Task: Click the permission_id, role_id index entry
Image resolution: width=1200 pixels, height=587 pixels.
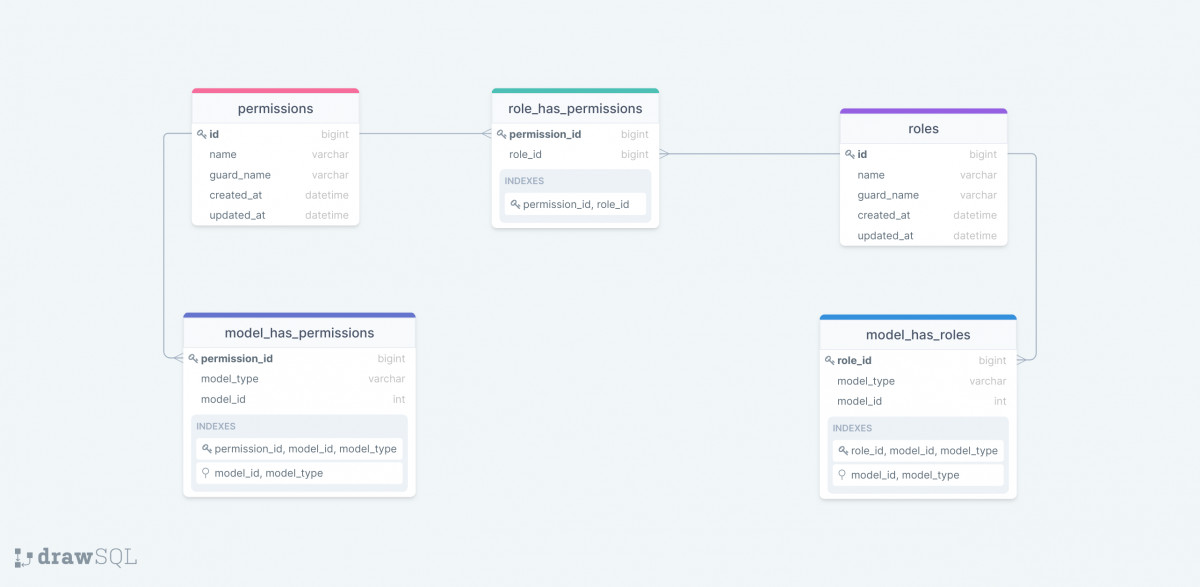Action: [576, 204]
